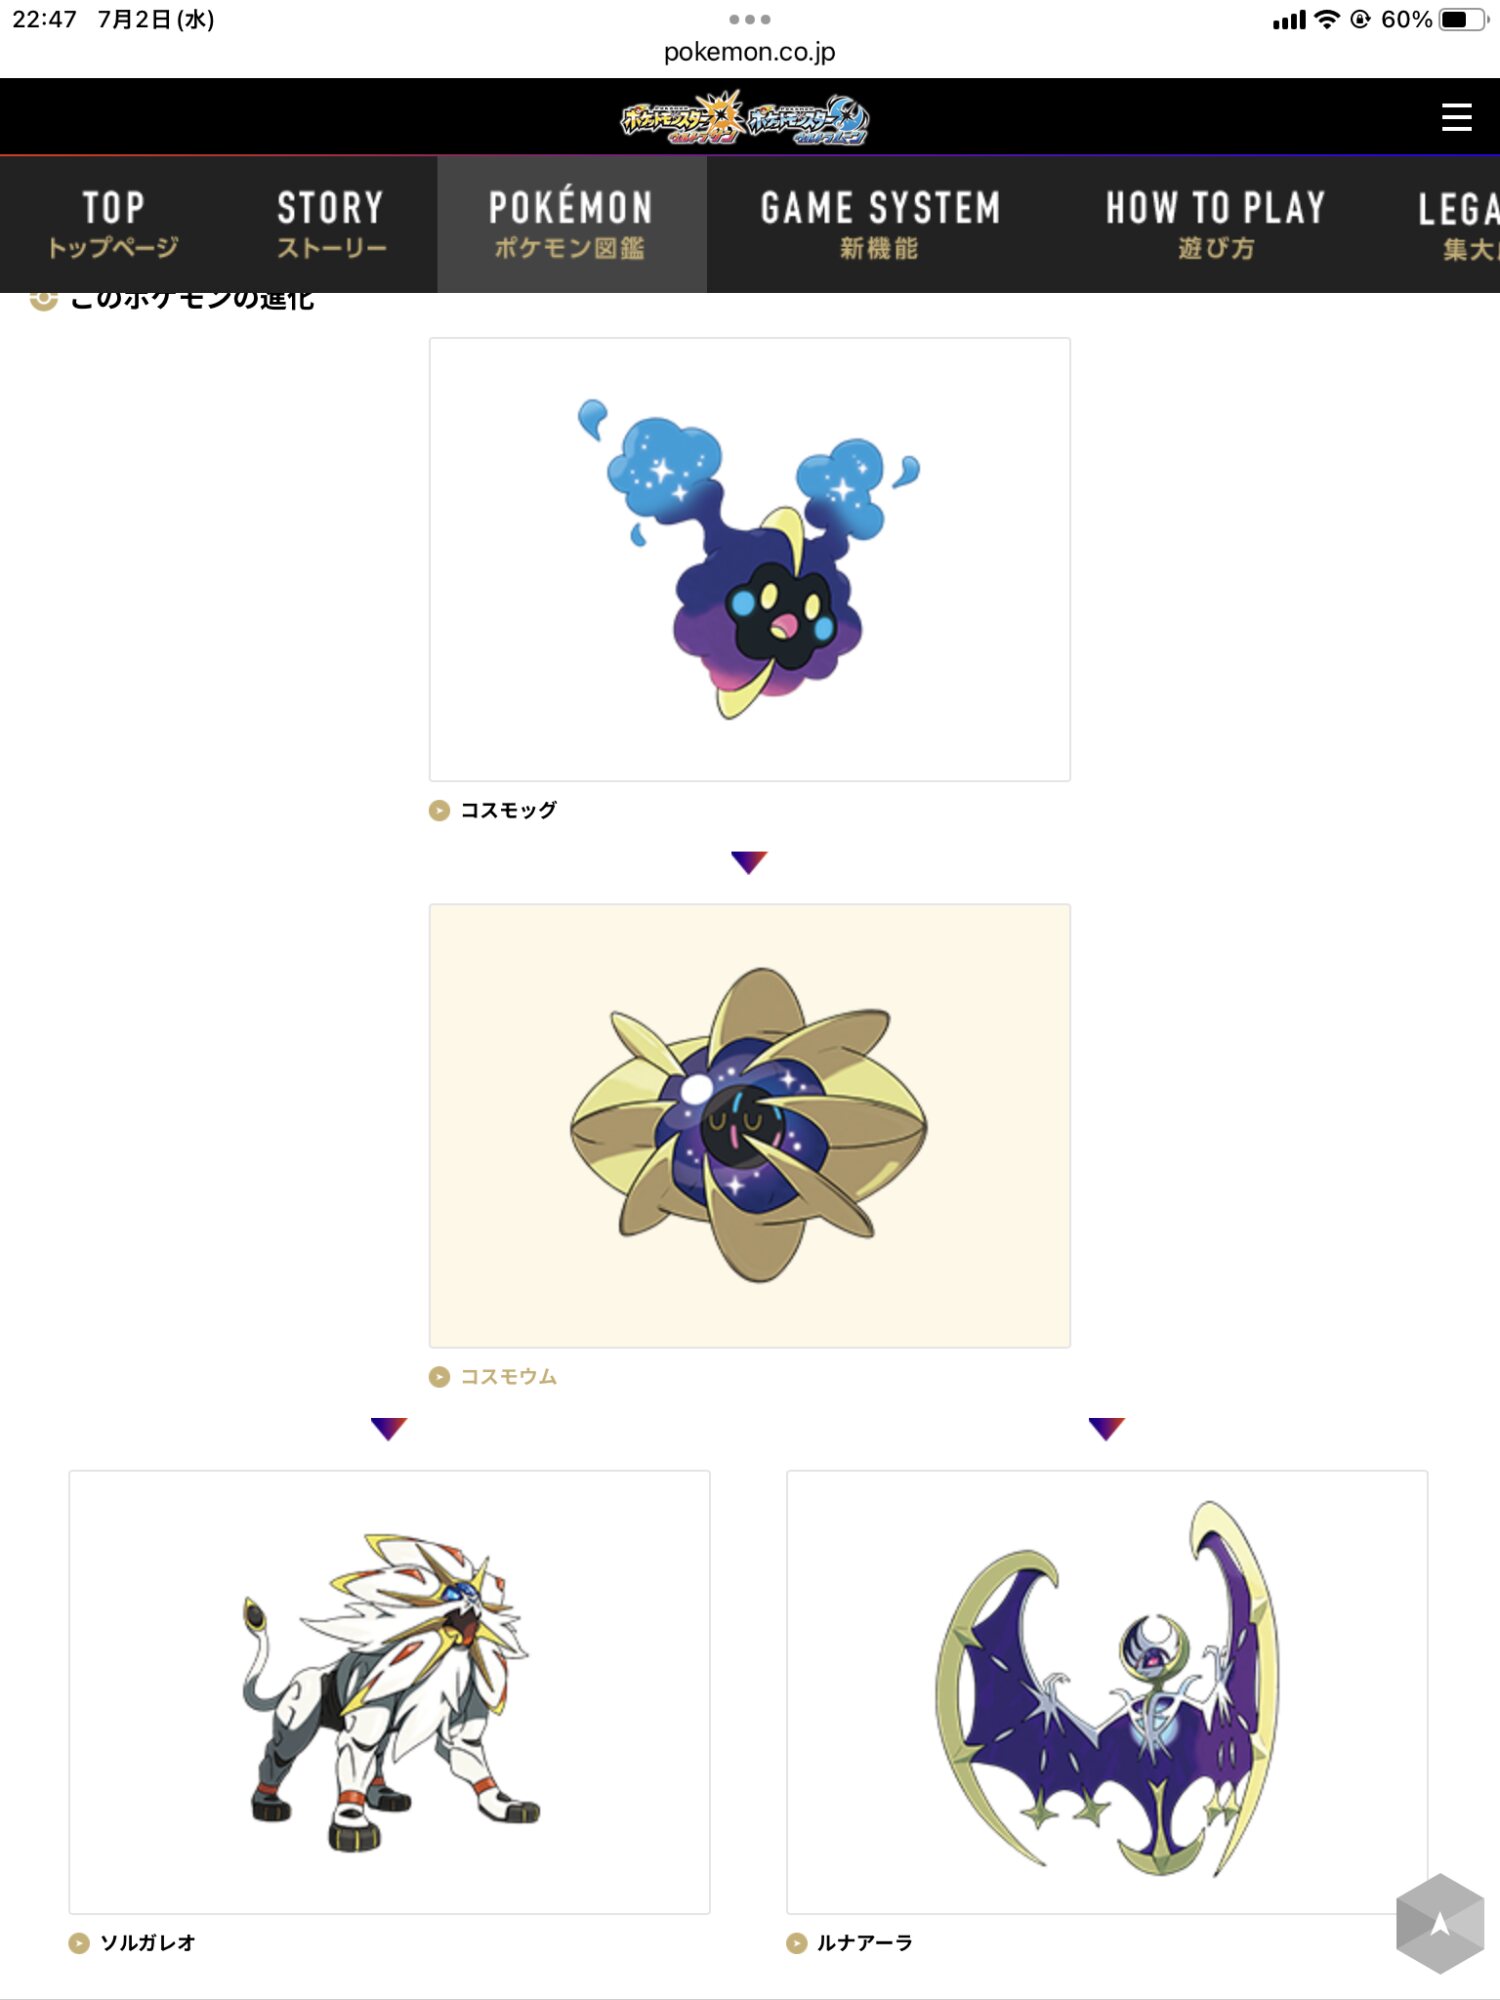Tap the Pokémon Ultra Sun Moon logo
The image size is (1500, 2000).
745,118
